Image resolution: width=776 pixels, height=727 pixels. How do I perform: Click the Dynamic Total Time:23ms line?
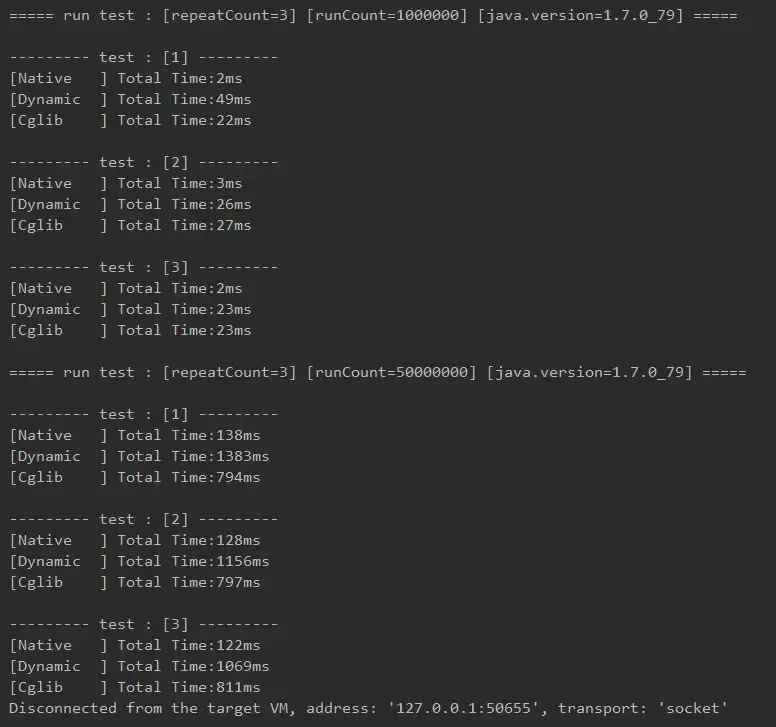(x=131, y=309)
